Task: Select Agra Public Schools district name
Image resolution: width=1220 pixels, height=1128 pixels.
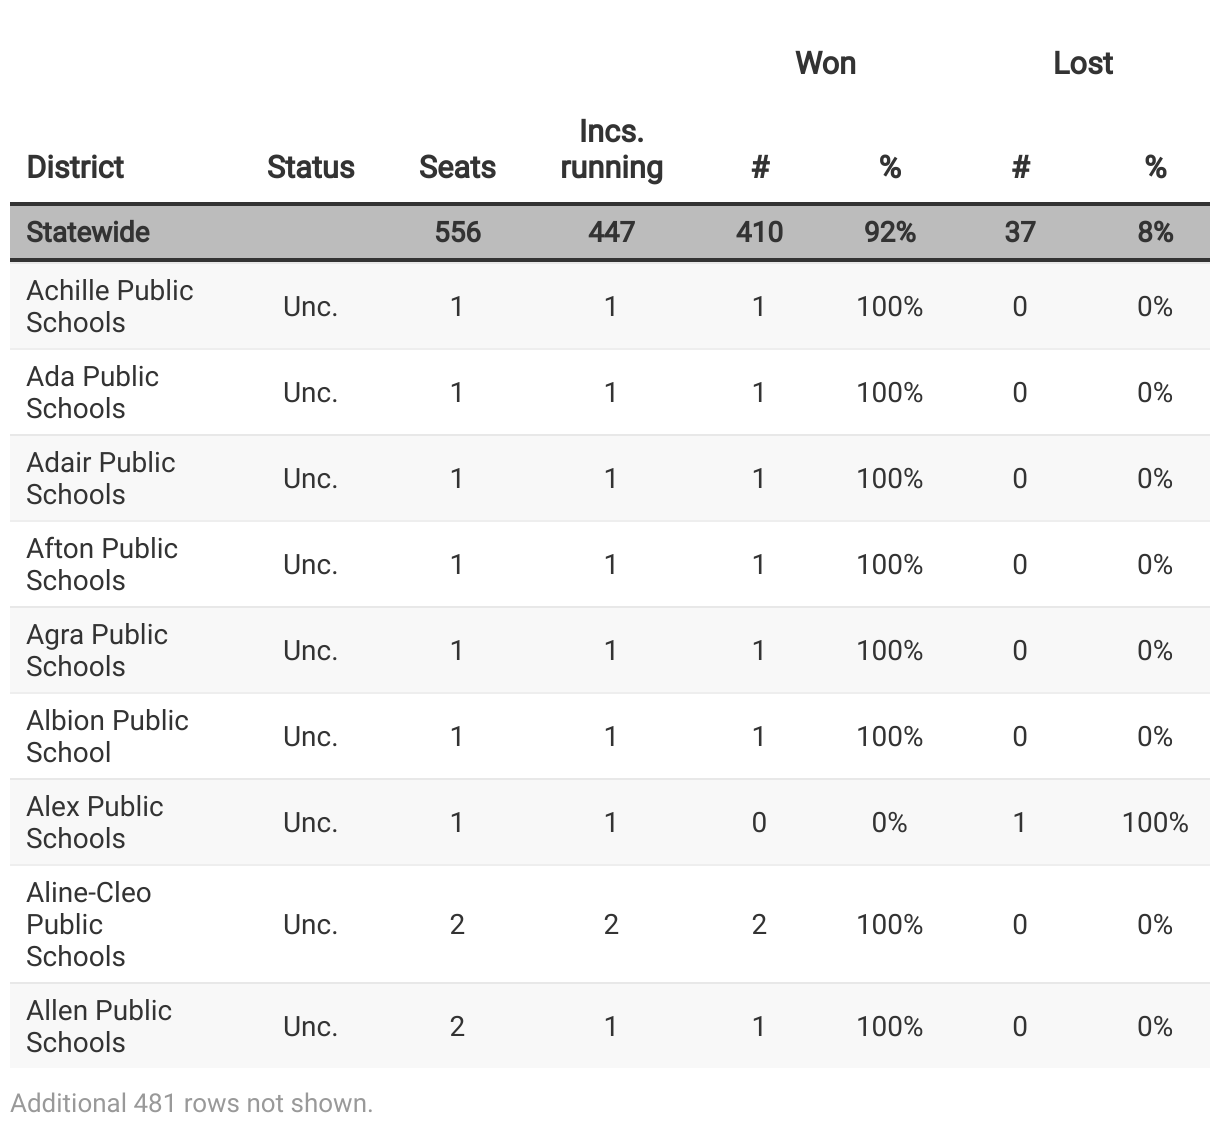Action: (x=97, y=650)
